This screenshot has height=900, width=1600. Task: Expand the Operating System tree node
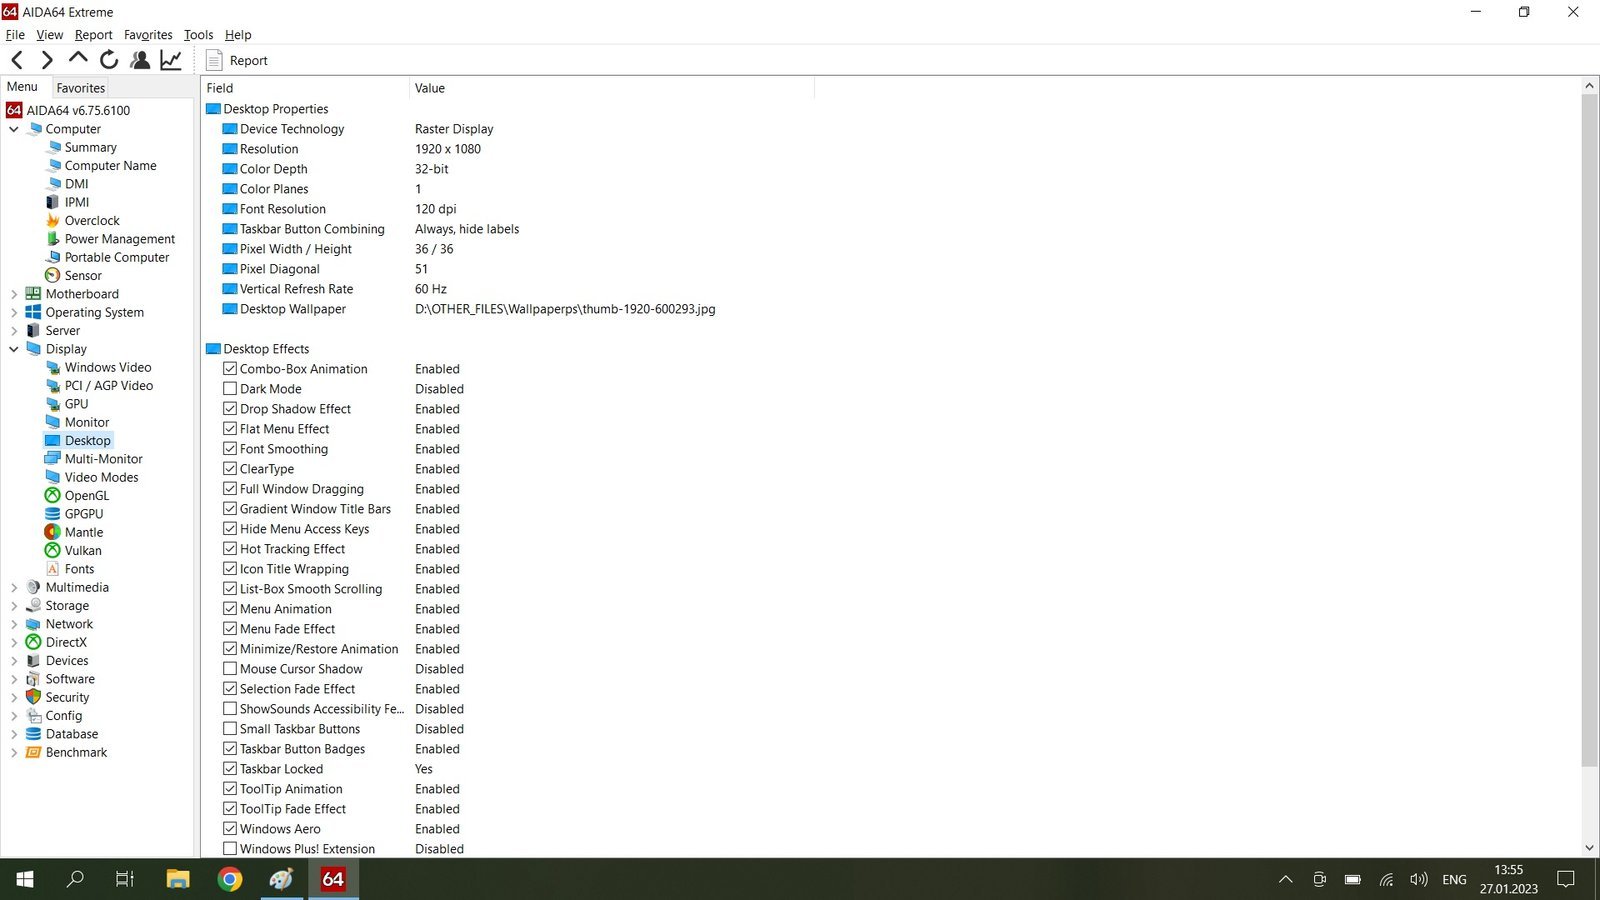pos(14,313)
